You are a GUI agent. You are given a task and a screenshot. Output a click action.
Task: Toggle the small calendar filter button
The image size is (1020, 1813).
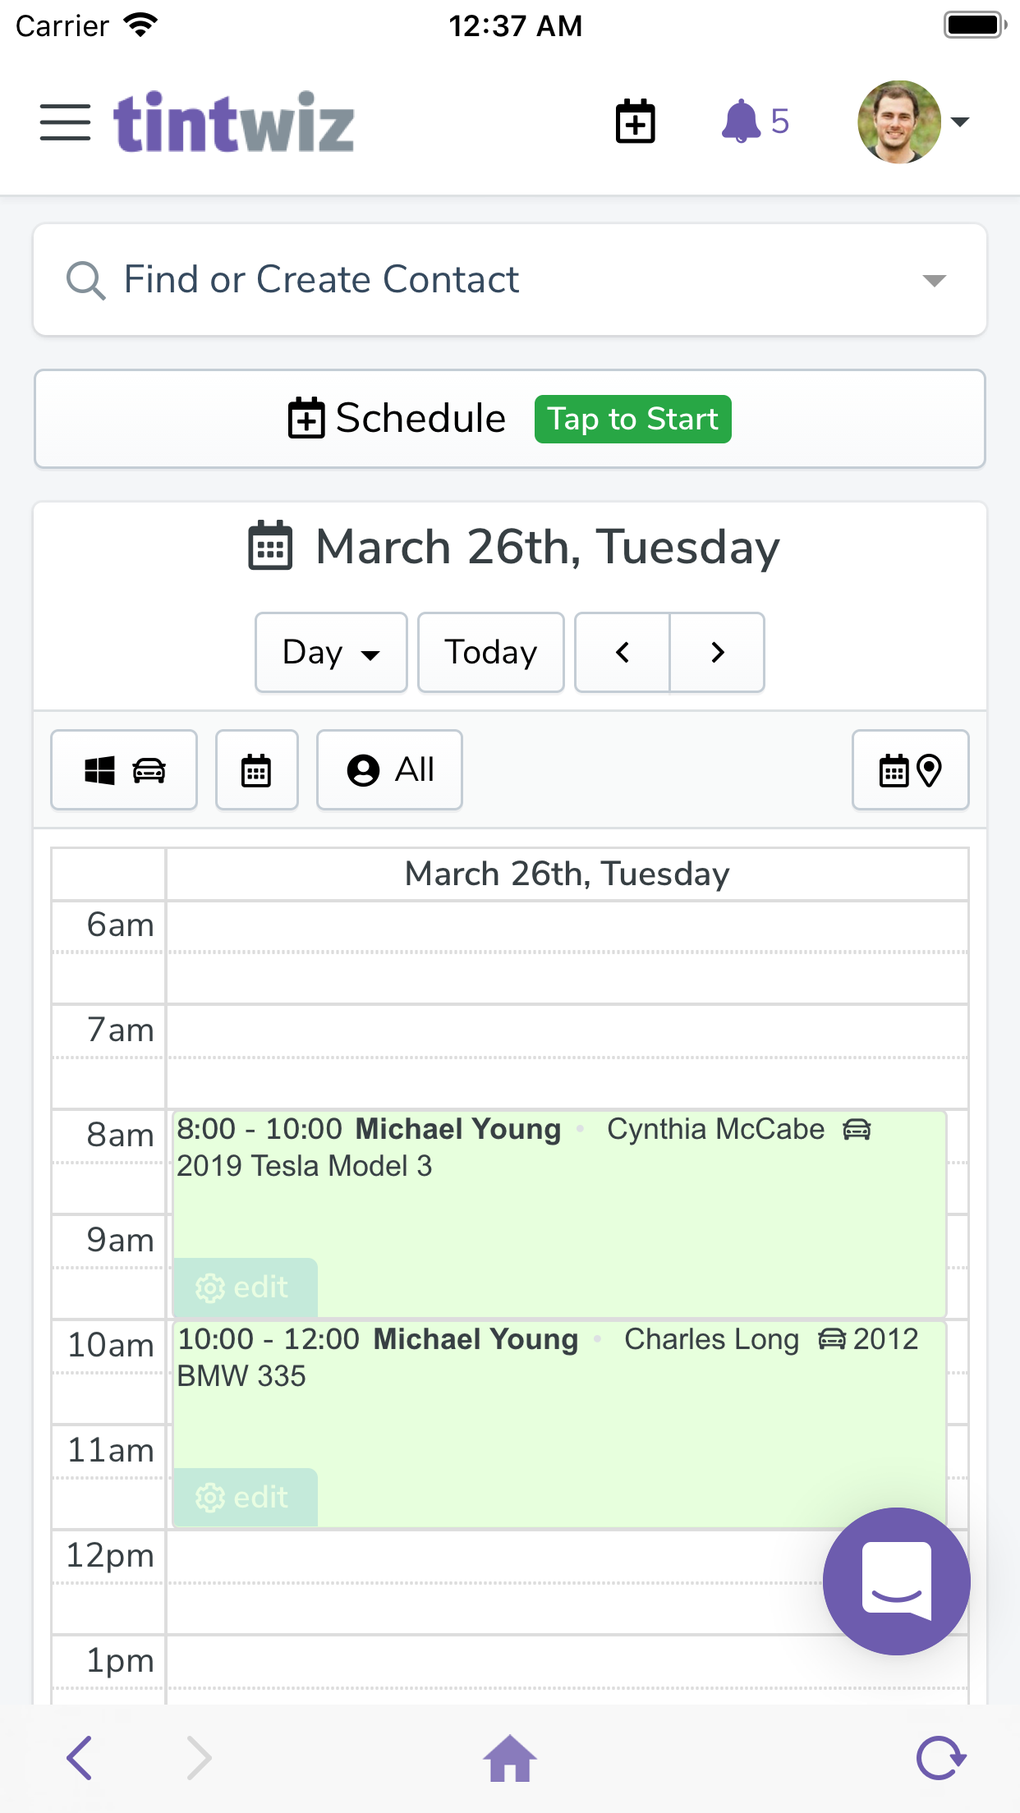(x=257, y=770)
